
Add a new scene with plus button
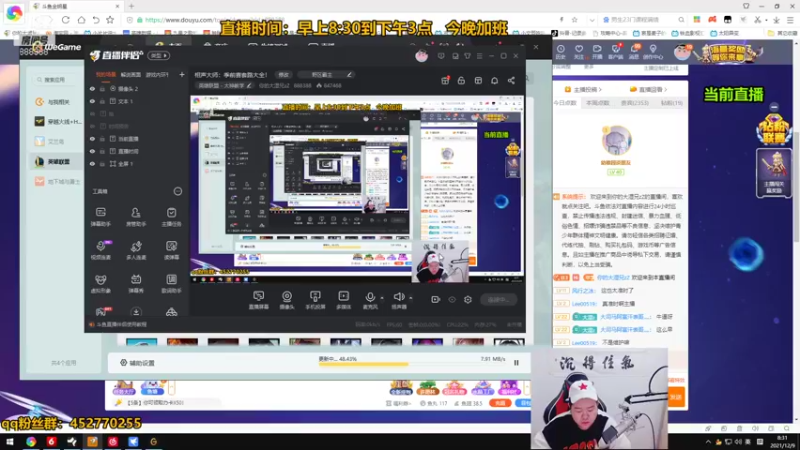[182, 74]
